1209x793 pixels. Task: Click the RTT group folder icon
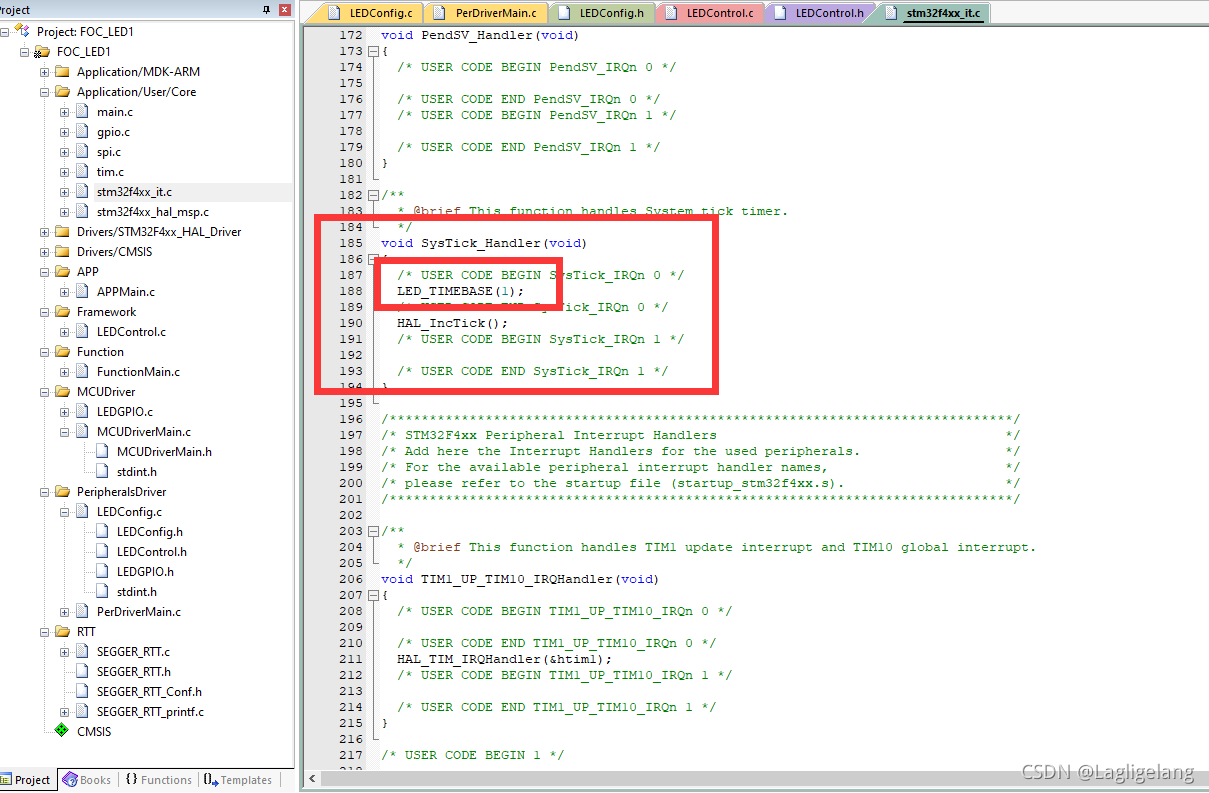[62, 631]
